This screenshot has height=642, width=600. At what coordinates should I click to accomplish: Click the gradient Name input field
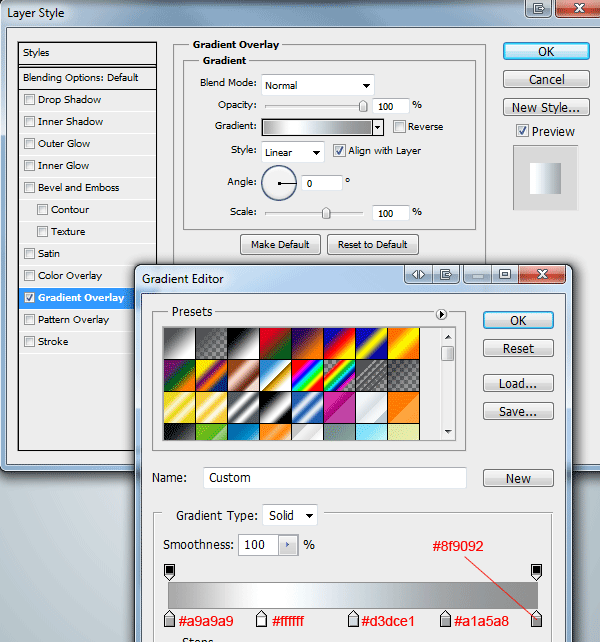click(x=335, y=478)
